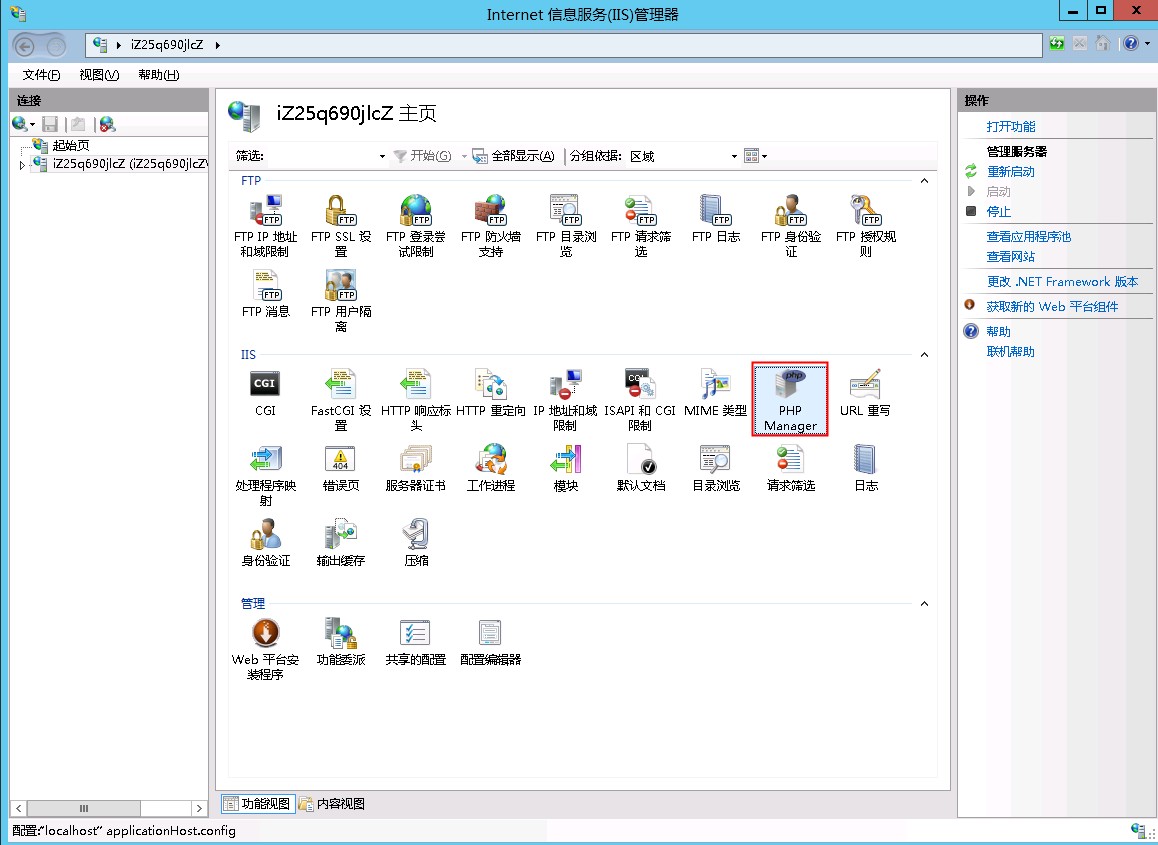Open FTP 授权规则 feature

click(x=865, y=226)
